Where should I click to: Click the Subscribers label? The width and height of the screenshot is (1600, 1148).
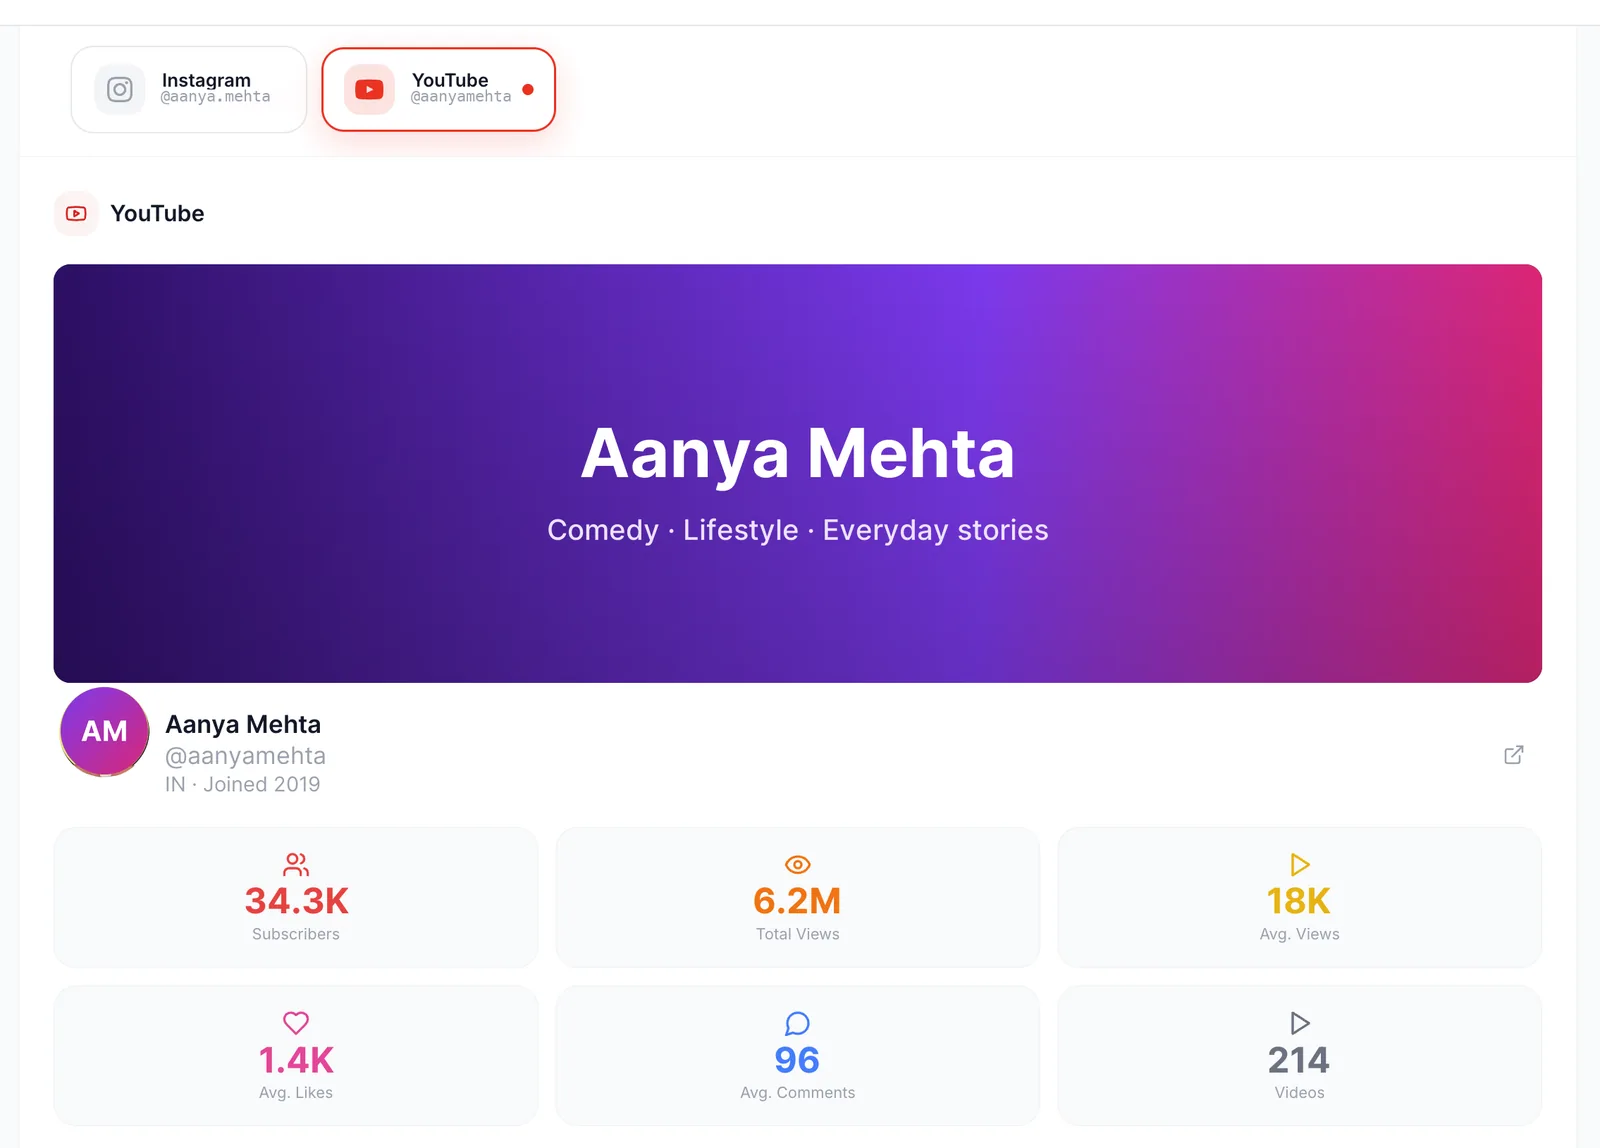point(296,934)
